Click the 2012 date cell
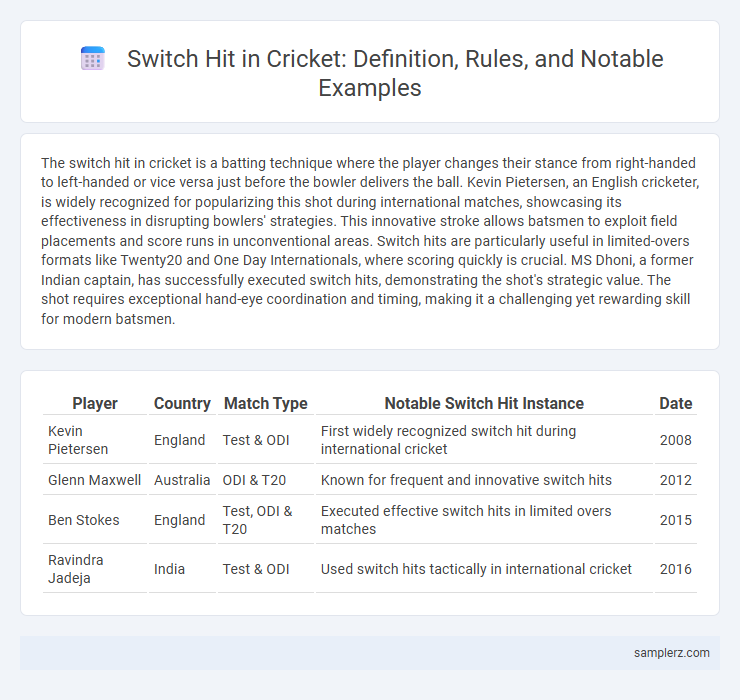 [676, 480]
